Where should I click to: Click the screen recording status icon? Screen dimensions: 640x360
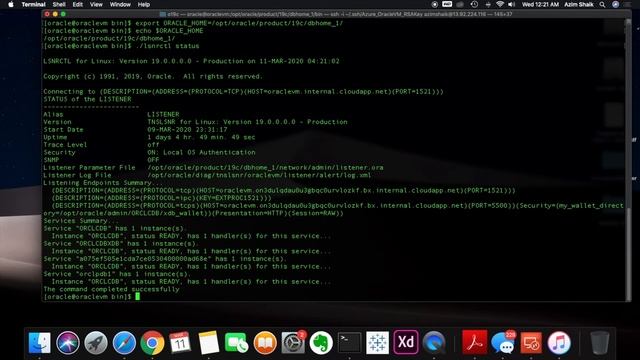pos(435,4)
